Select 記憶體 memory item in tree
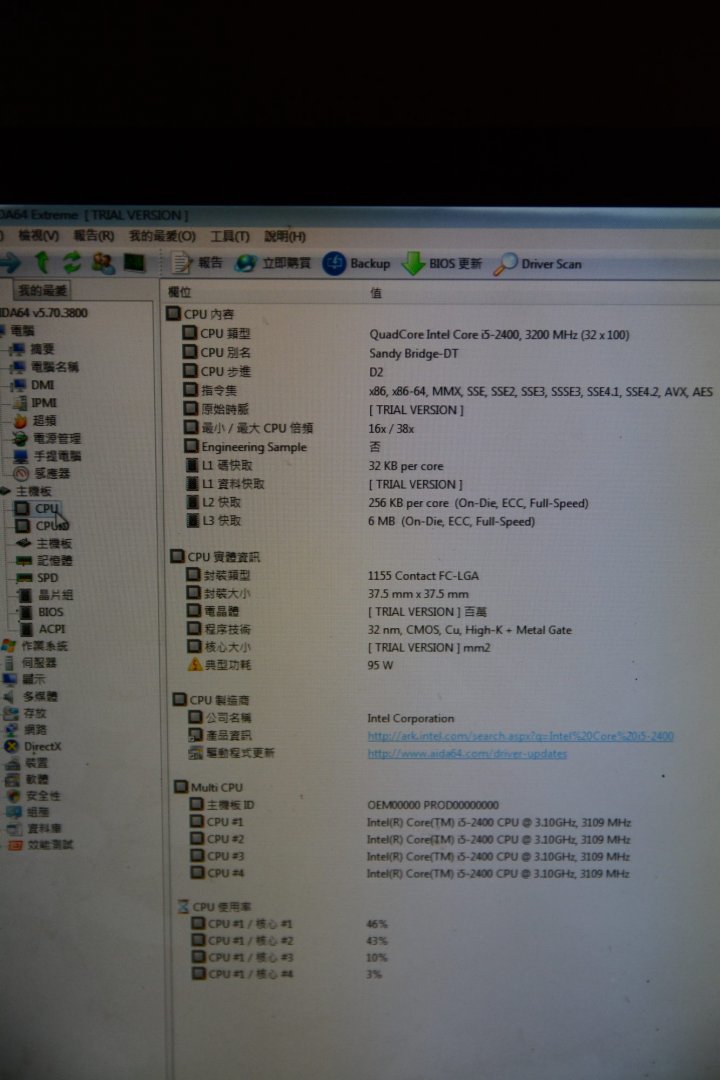 pos(45,561)
